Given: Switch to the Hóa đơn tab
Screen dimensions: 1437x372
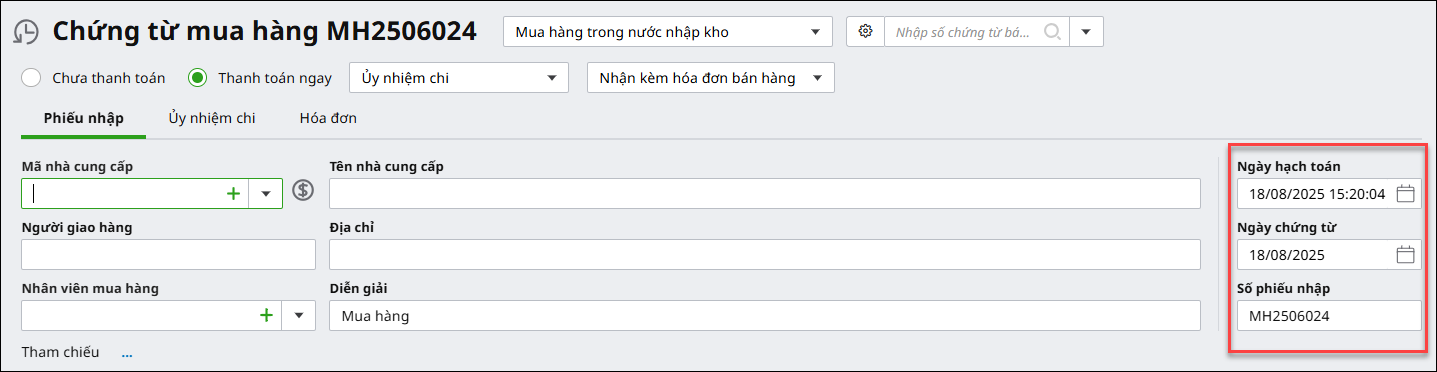Looking at the screenshot, I should pos(328,118).
